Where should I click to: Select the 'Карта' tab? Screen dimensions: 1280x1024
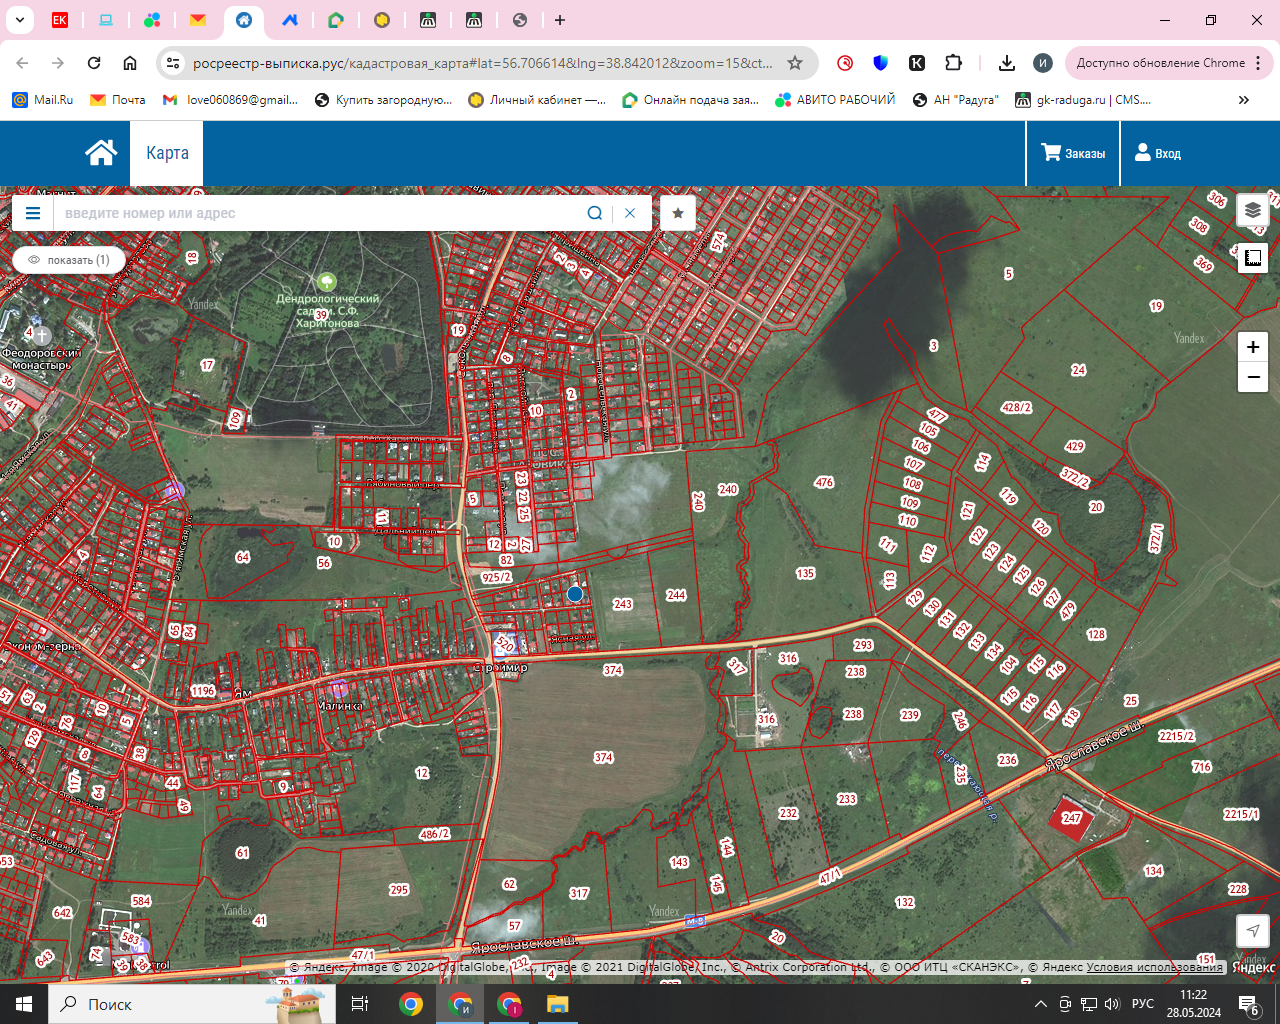click(x=167, y=153)
